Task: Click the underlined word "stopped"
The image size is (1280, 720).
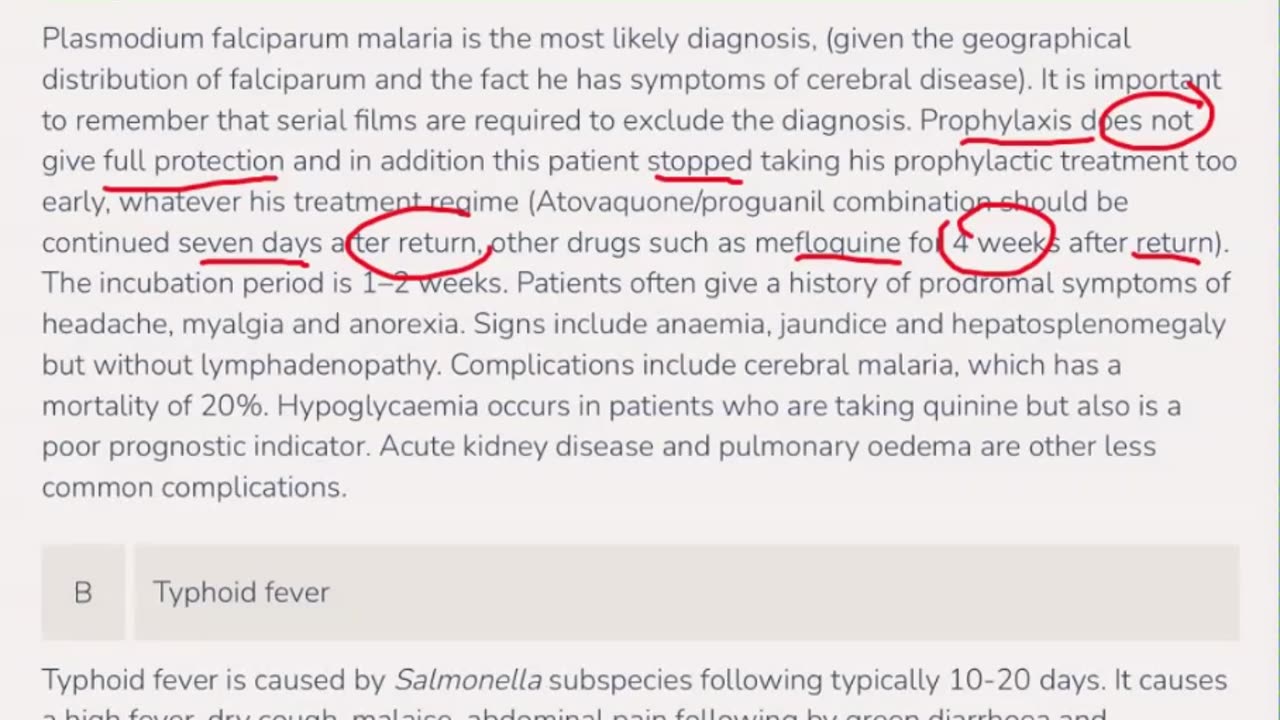Action: tap(699, 161)
